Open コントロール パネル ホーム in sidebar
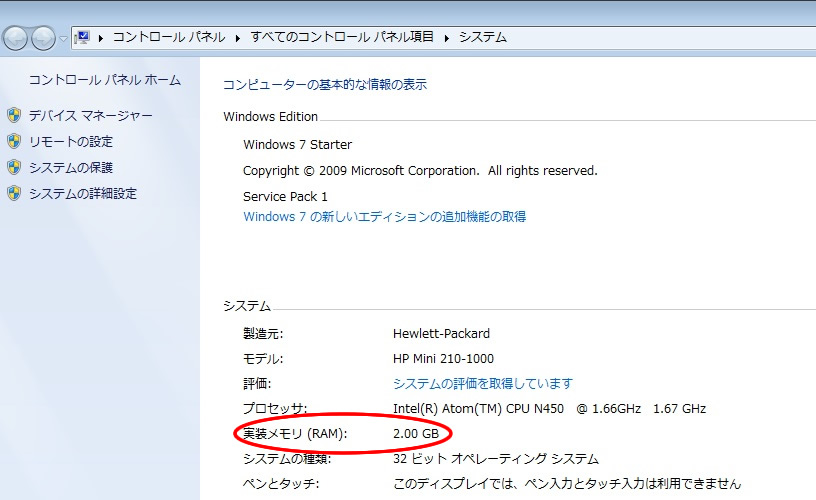 [x=104, y=80]
